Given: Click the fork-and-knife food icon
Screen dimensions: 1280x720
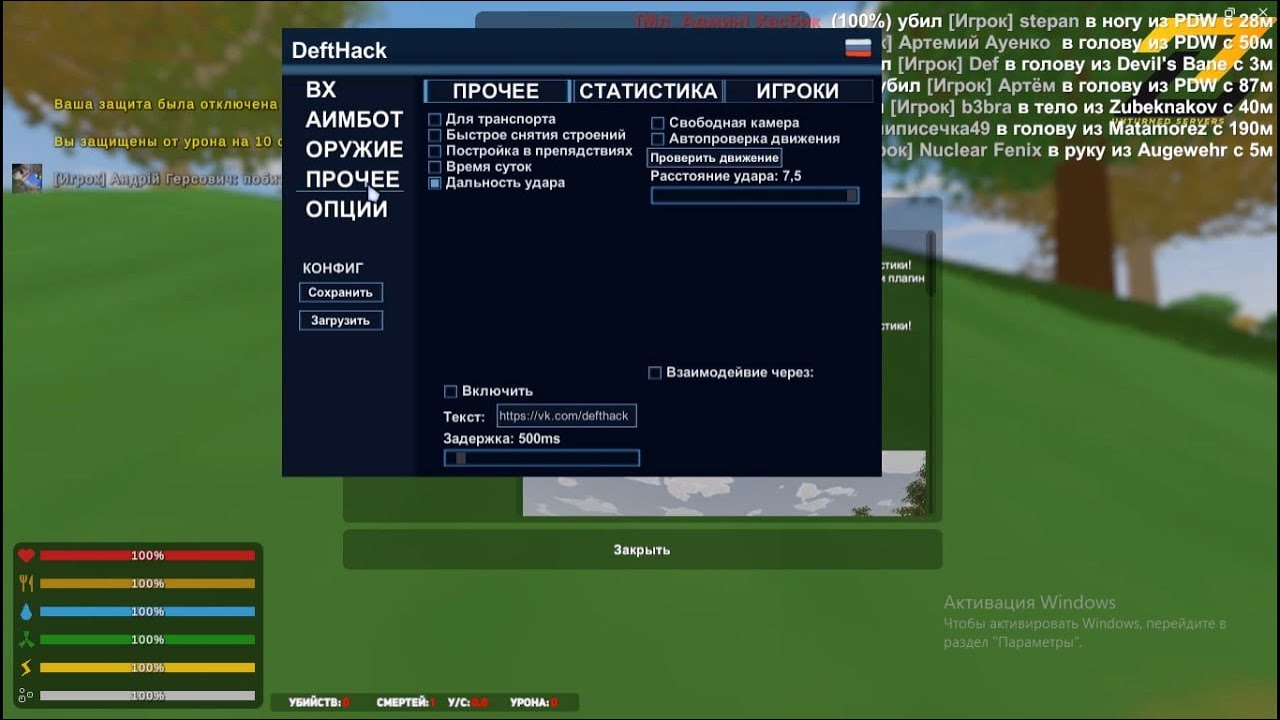Looking at the screenshot, I should [x=26, y=583].
